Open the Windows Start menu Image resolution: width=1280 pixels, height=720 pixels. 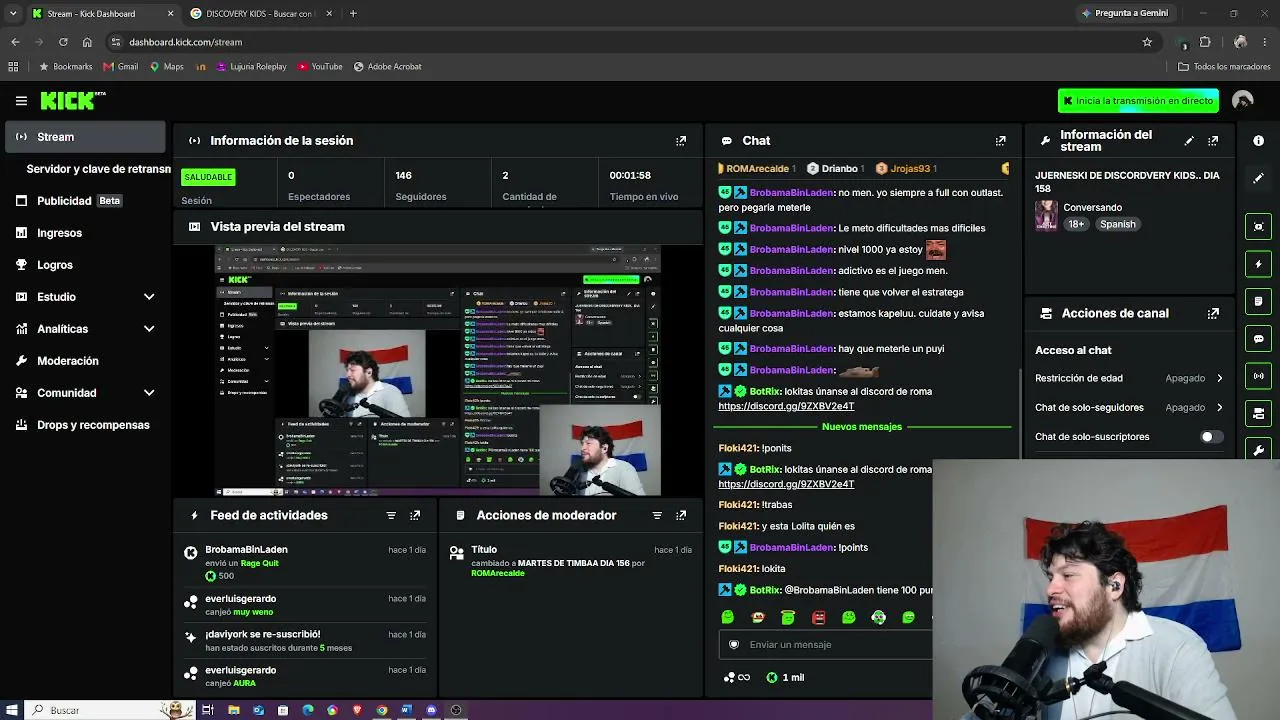[x=11, y=710]
